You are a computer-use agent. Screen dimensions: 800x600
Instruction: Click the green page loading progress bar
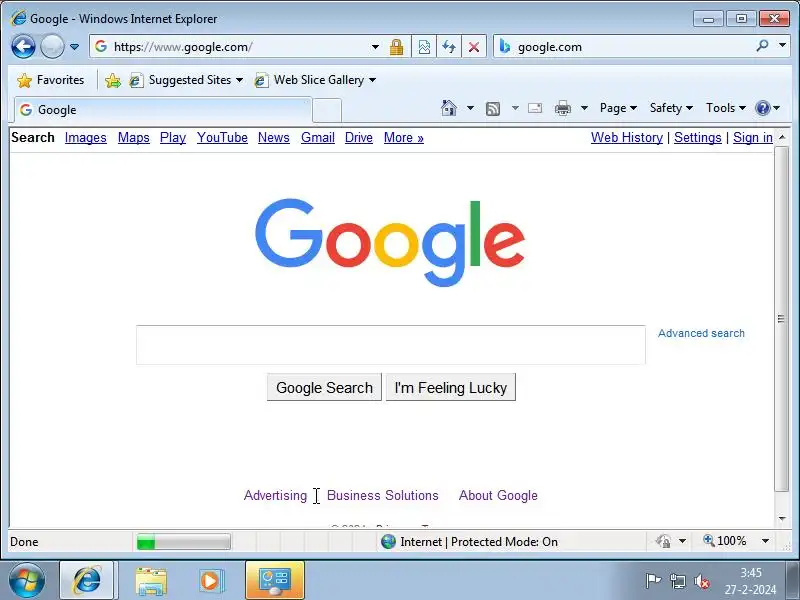coord(183,541)
